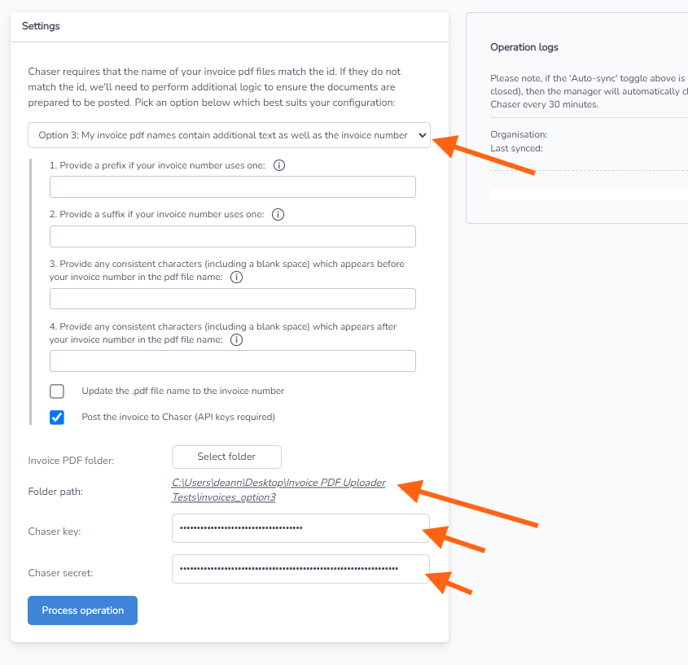The width and height of the screenshot is (688, 665).
Task: Click into the Chaser secret field
Action: coord(301,569)
